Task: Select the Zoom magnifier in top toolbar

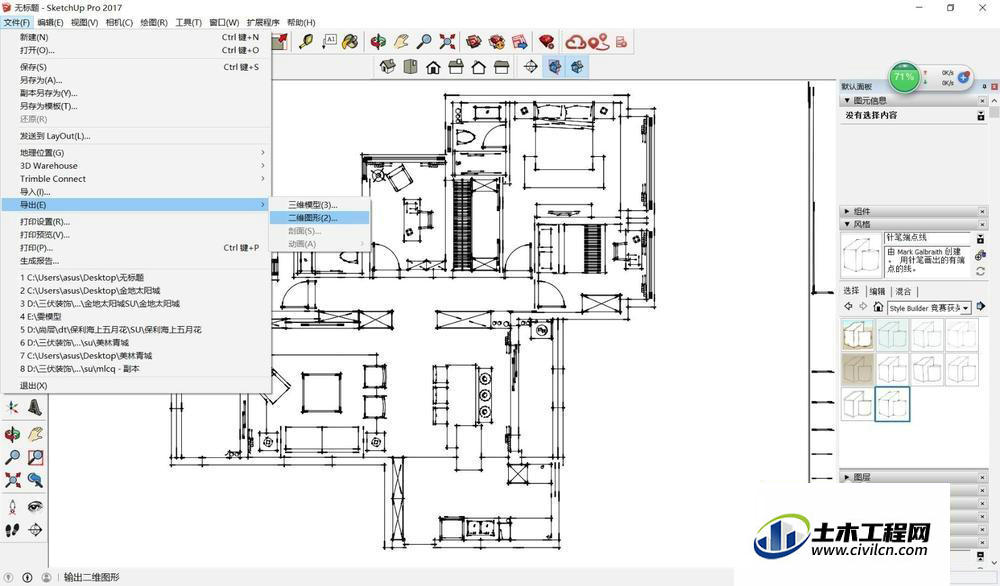Action: tap(424, 42)
